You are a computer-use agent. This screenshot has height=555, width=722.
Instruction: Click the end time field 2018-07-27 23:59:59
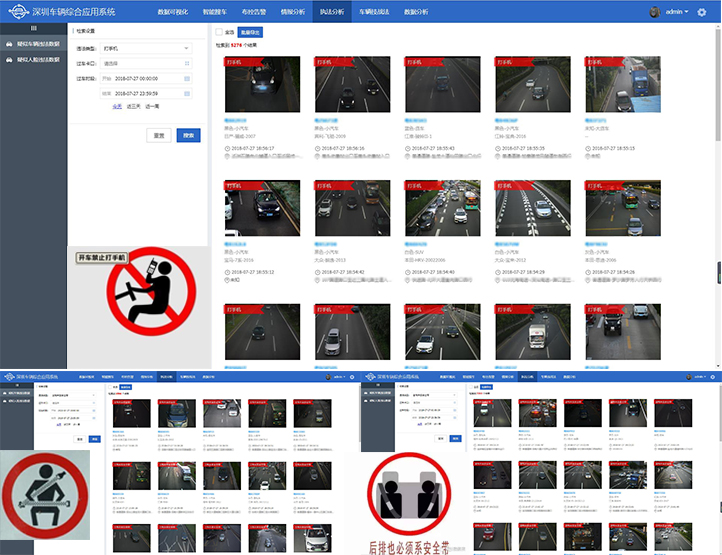pos(146,93)
